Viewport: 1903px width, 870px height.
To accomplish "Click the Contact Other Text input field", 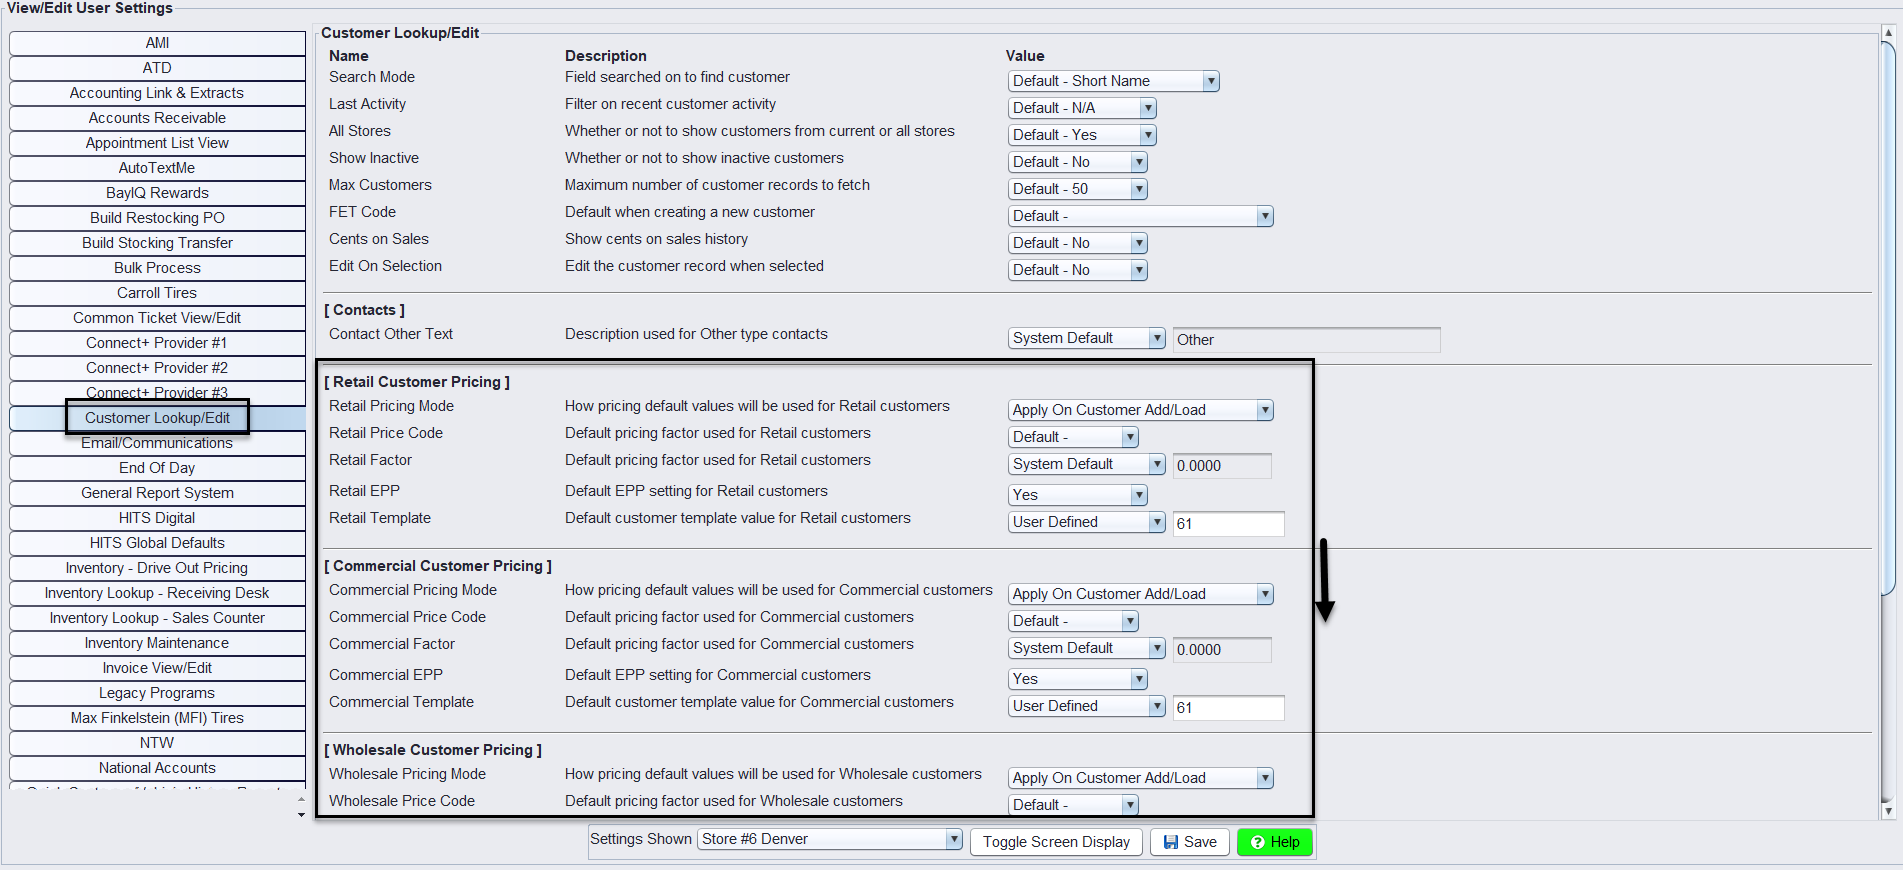I will point(1306,340).
